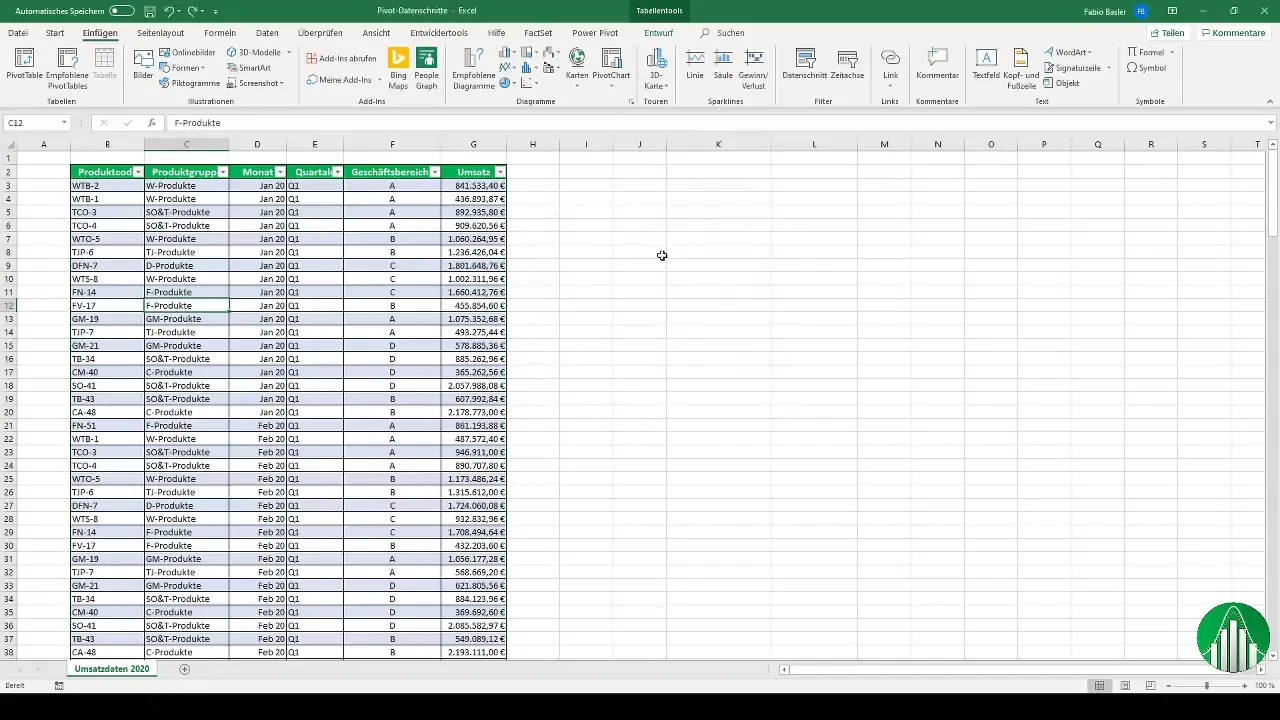
Task: Open the 3D-Karte button
Action: tap(656, 68)
